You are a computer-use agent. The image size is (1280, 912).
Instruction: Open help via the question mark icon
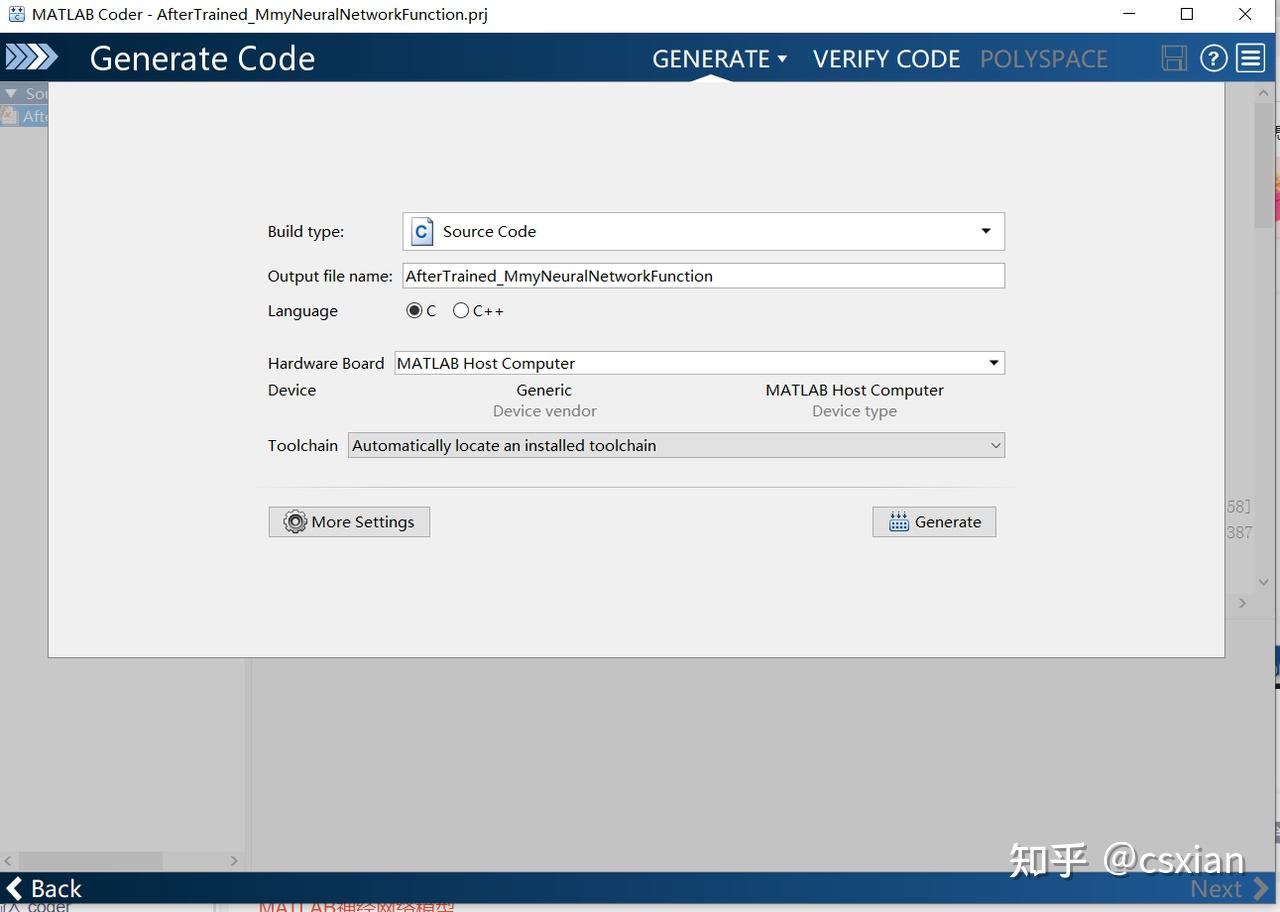click(x=1213, y=58)
